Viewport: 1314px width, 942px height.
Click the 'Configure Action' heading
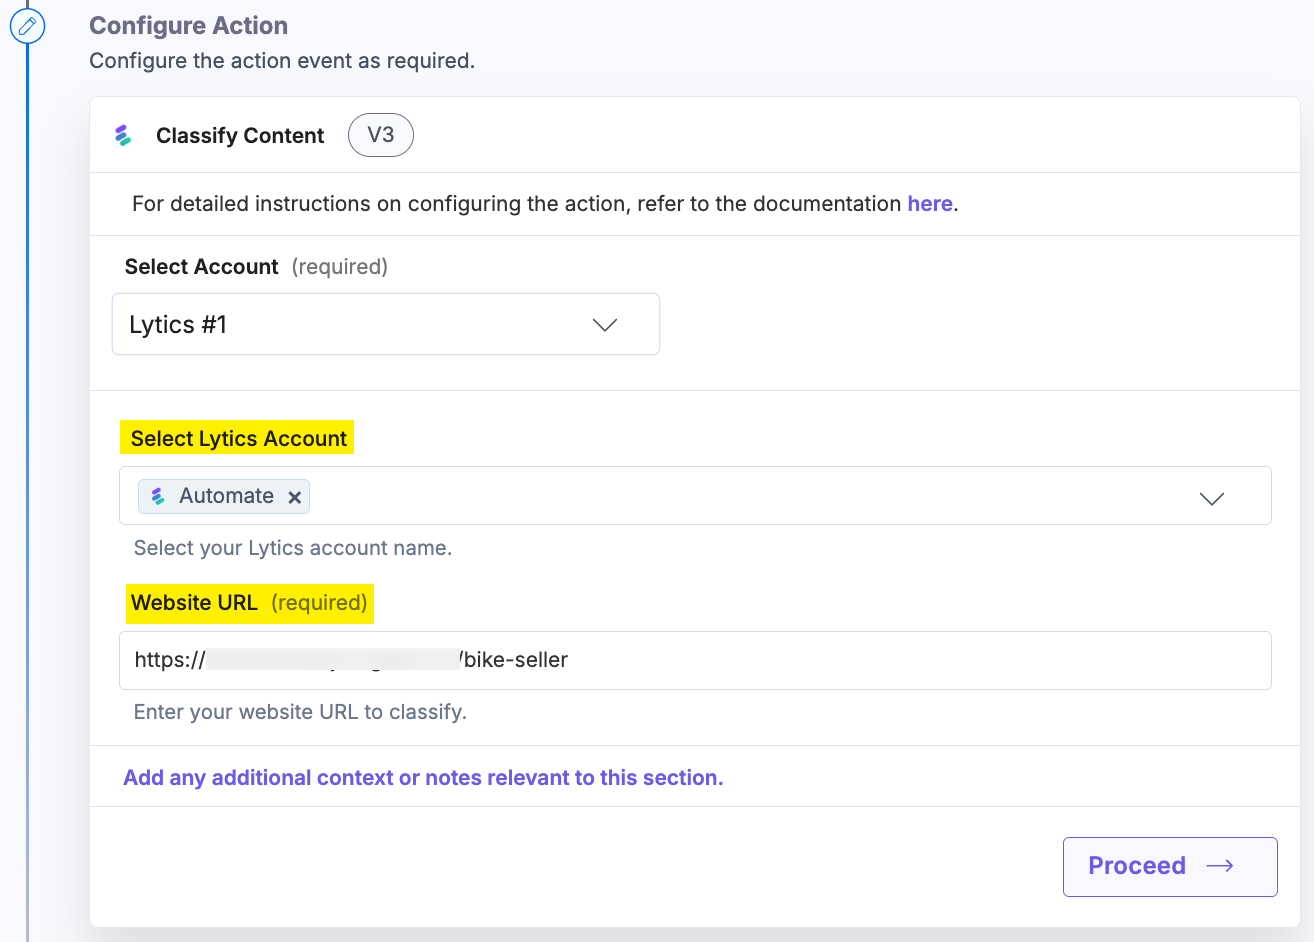point(189,26)
